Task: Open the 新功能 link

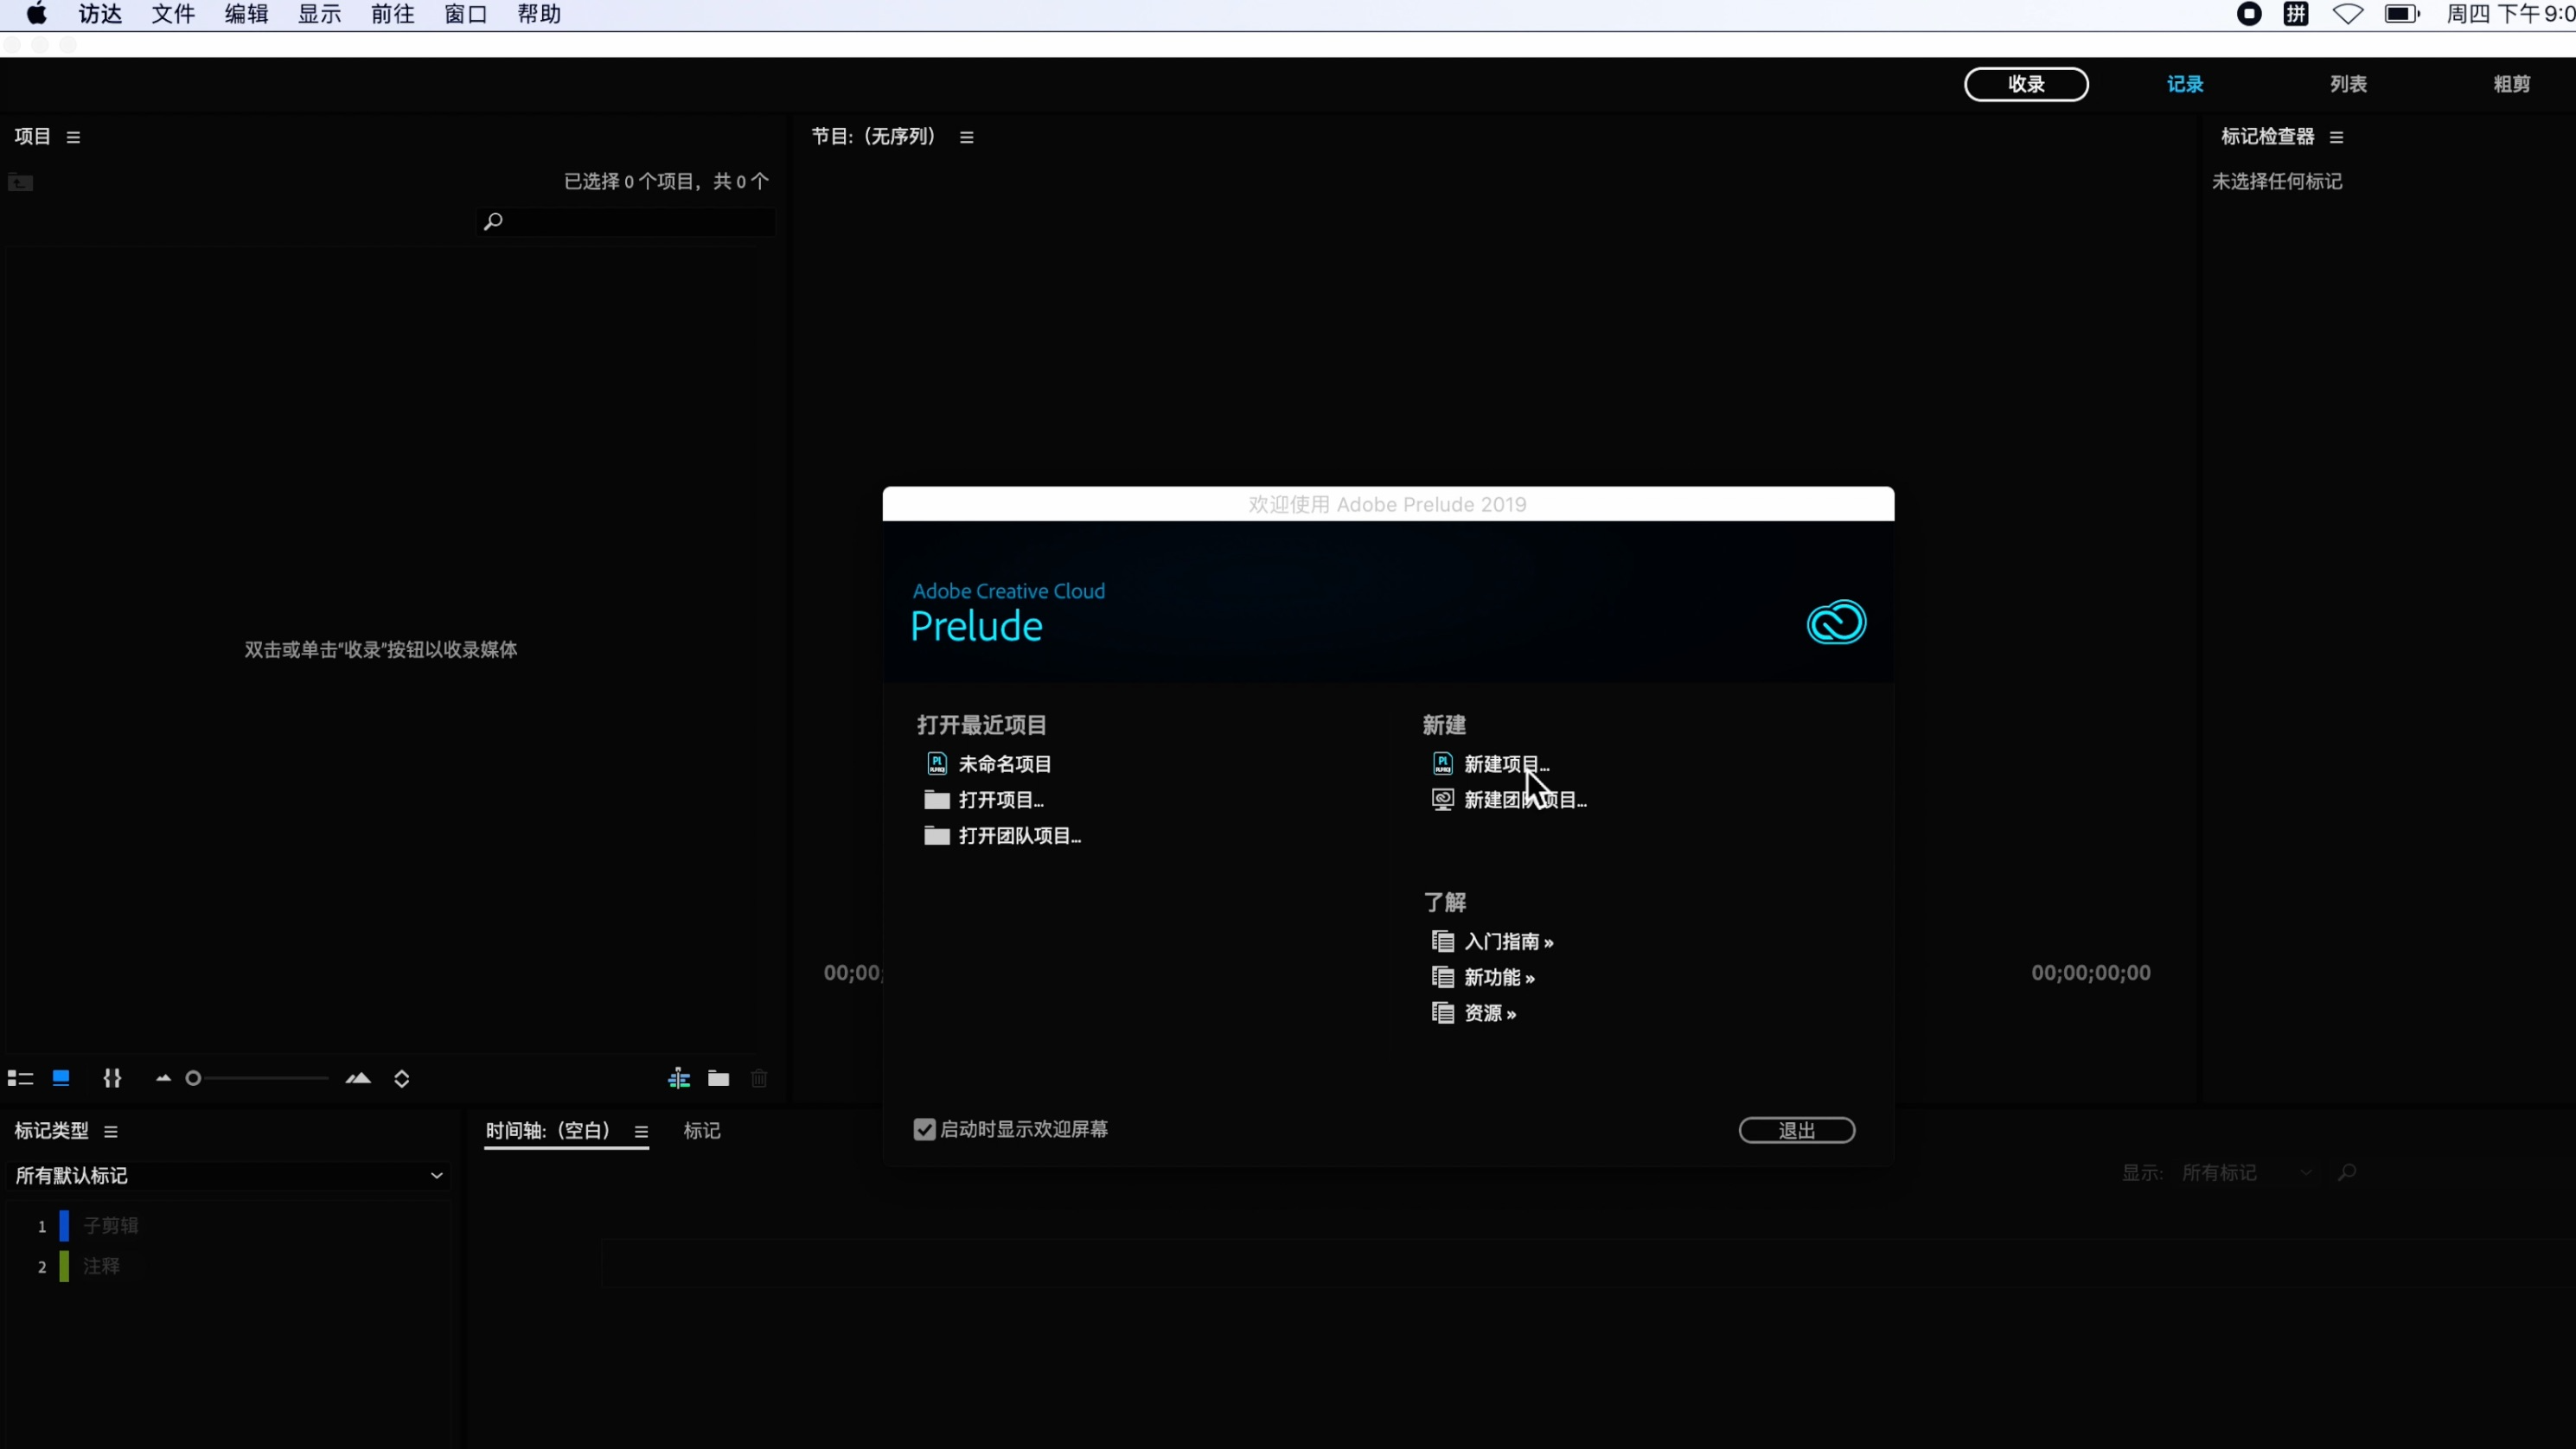Action: (x=1499, y=978)
